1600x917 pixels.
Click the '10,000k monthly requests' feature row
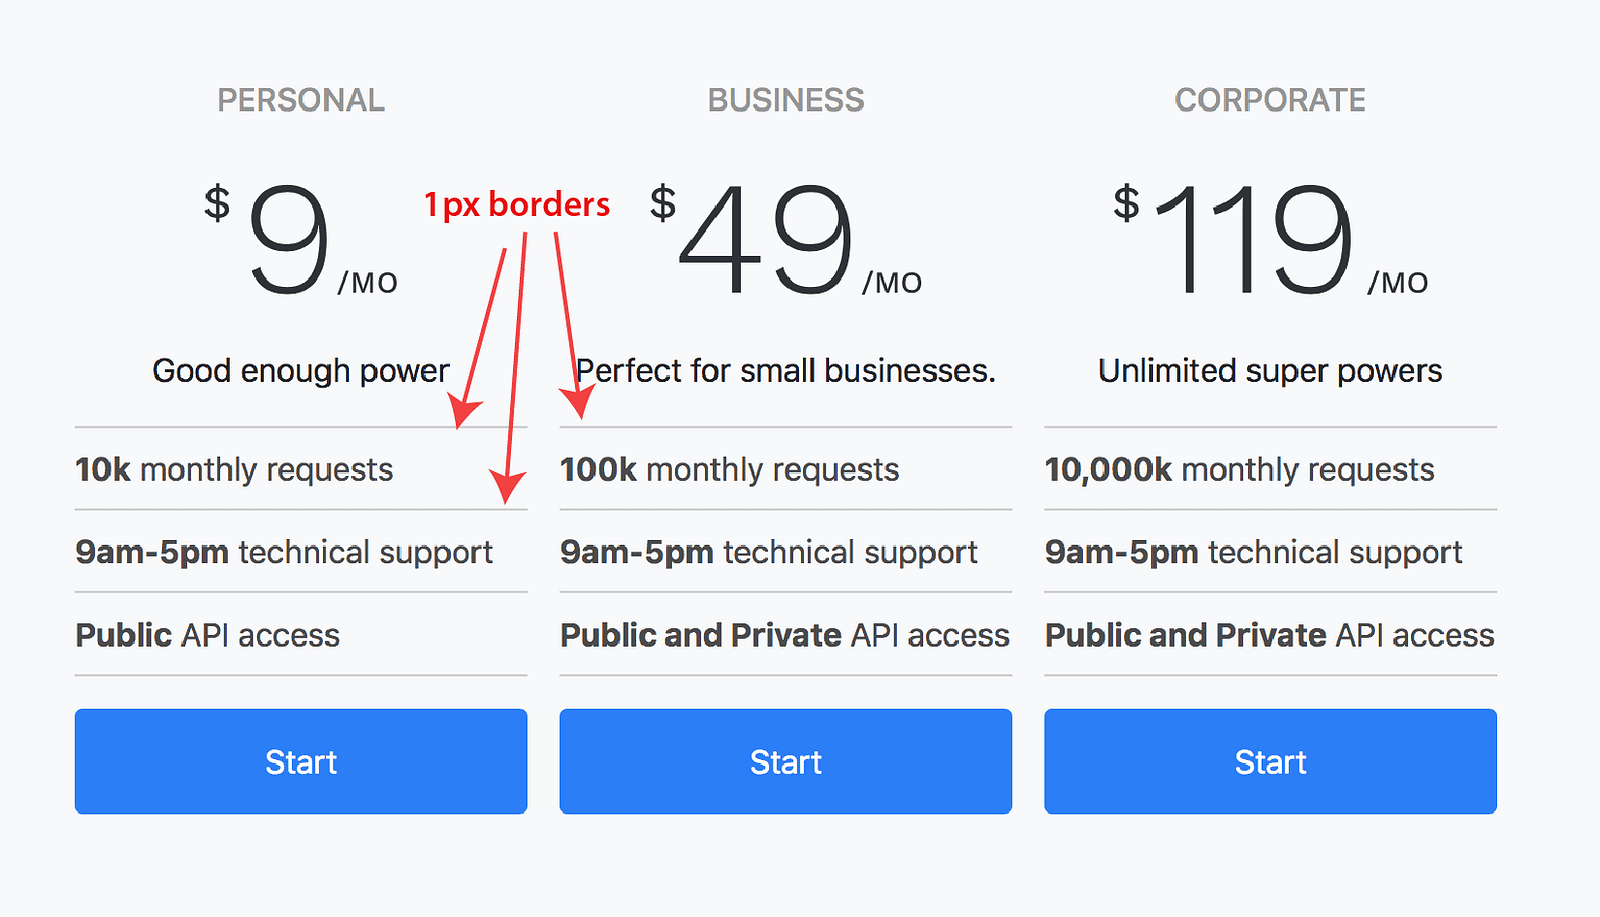pyautogui.click(x=1271, y=469)
